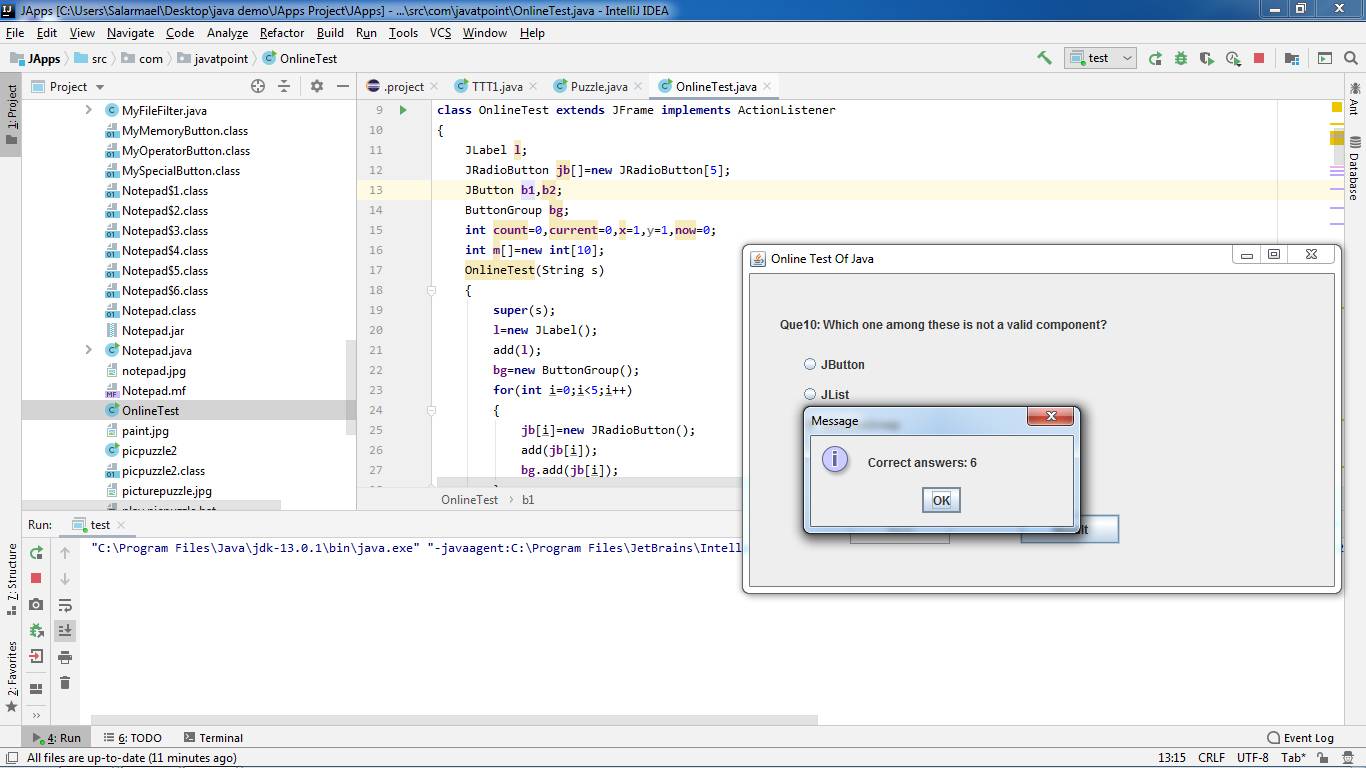This screenshot has height=768, width=1366.
Task: Click the b1 breadcrumb below the editor
Action: click(x=528, y=500)
